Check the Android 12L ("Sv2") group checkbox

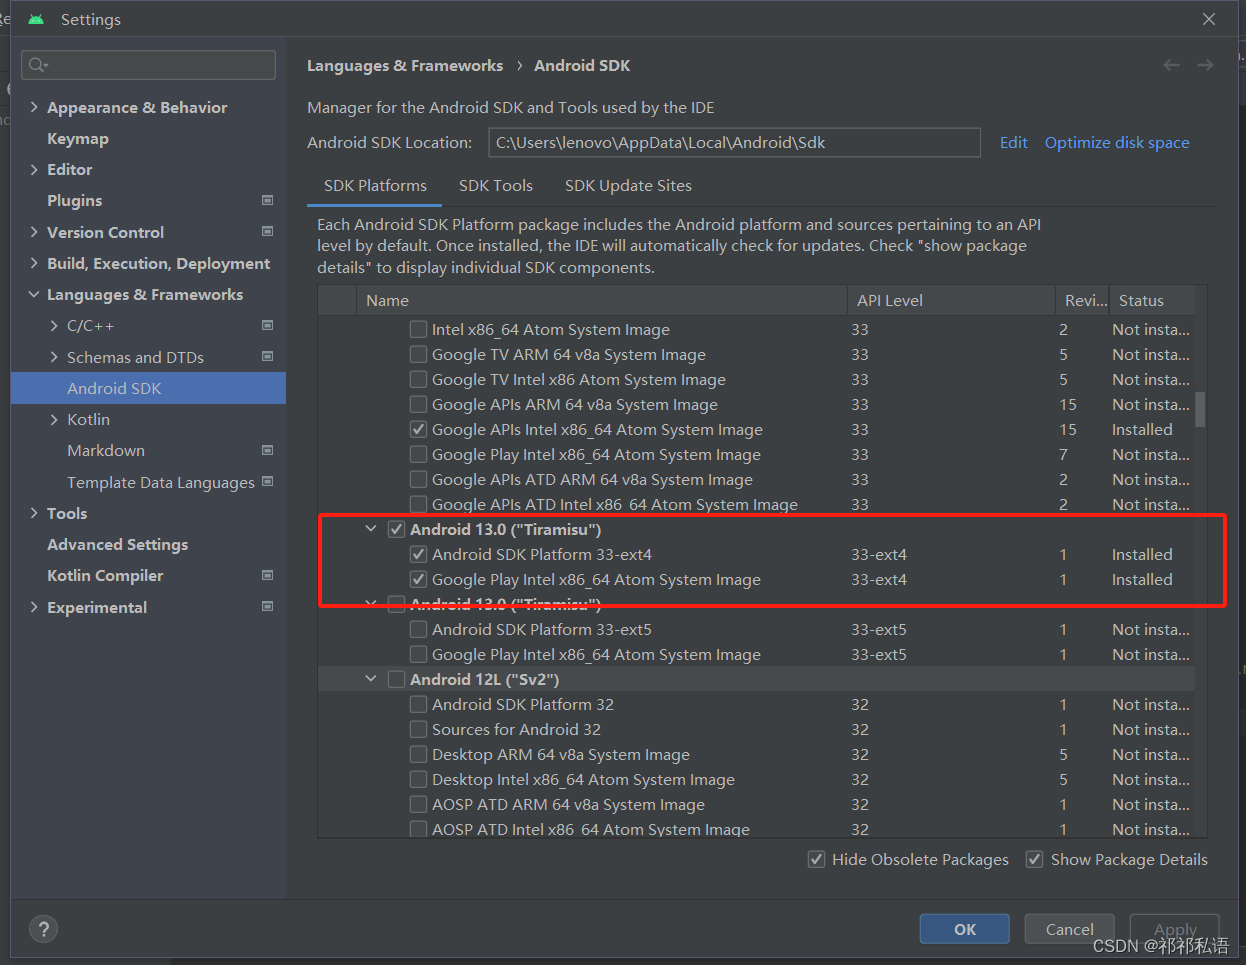click(397, 679)
